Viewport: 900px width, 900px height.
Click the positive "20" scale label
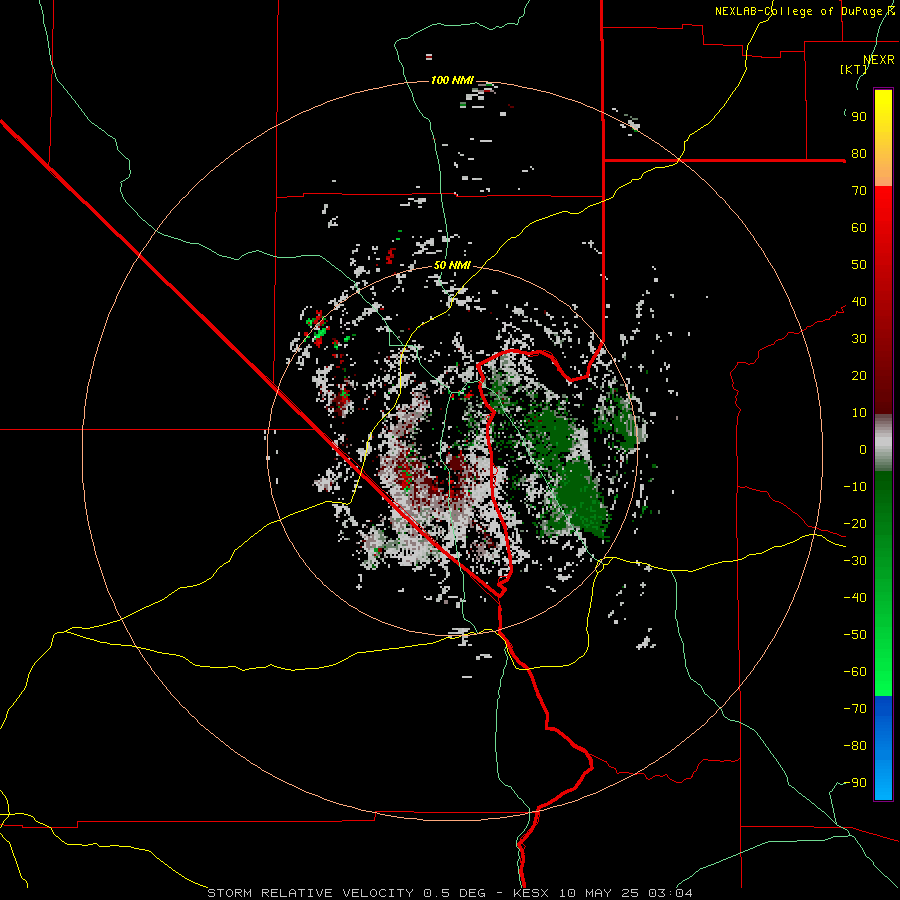point(859,375)
